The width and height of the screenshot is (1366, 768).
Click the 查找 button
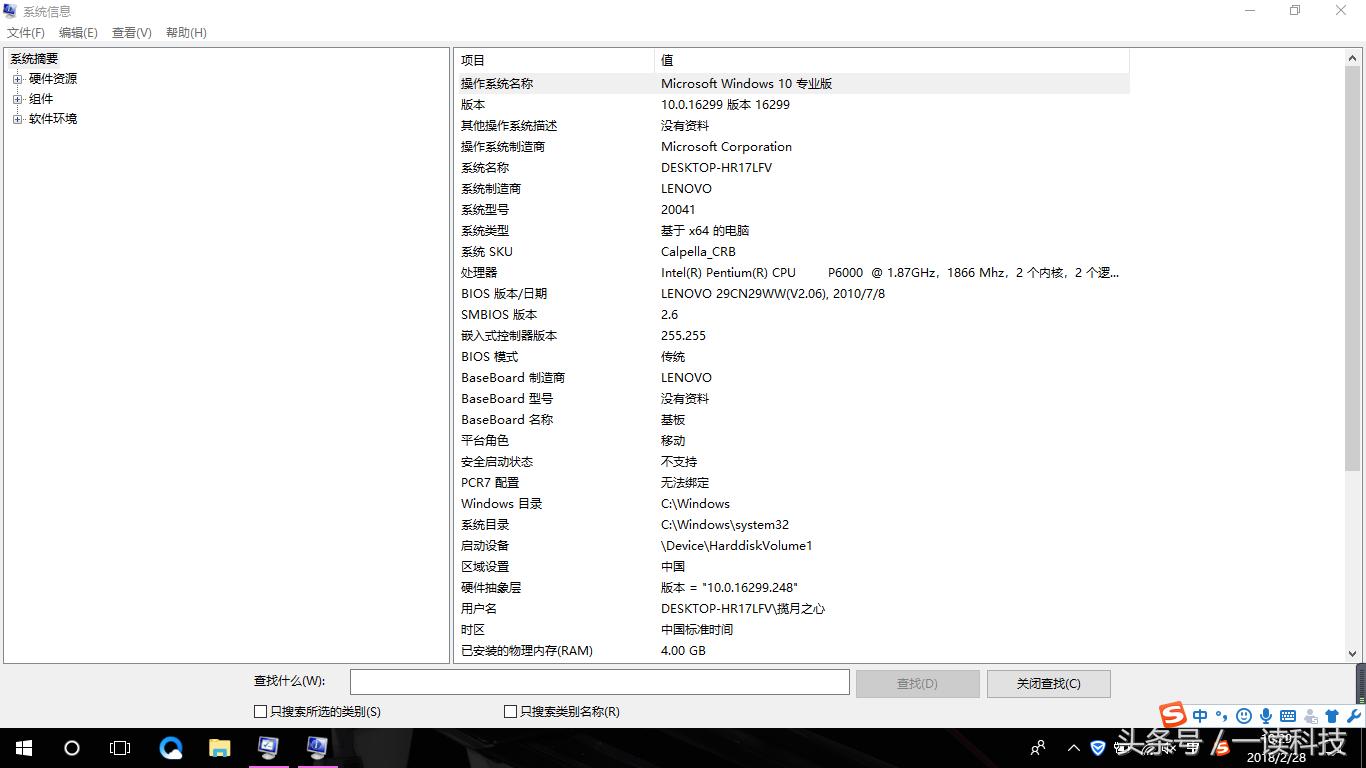coord(917,683)
